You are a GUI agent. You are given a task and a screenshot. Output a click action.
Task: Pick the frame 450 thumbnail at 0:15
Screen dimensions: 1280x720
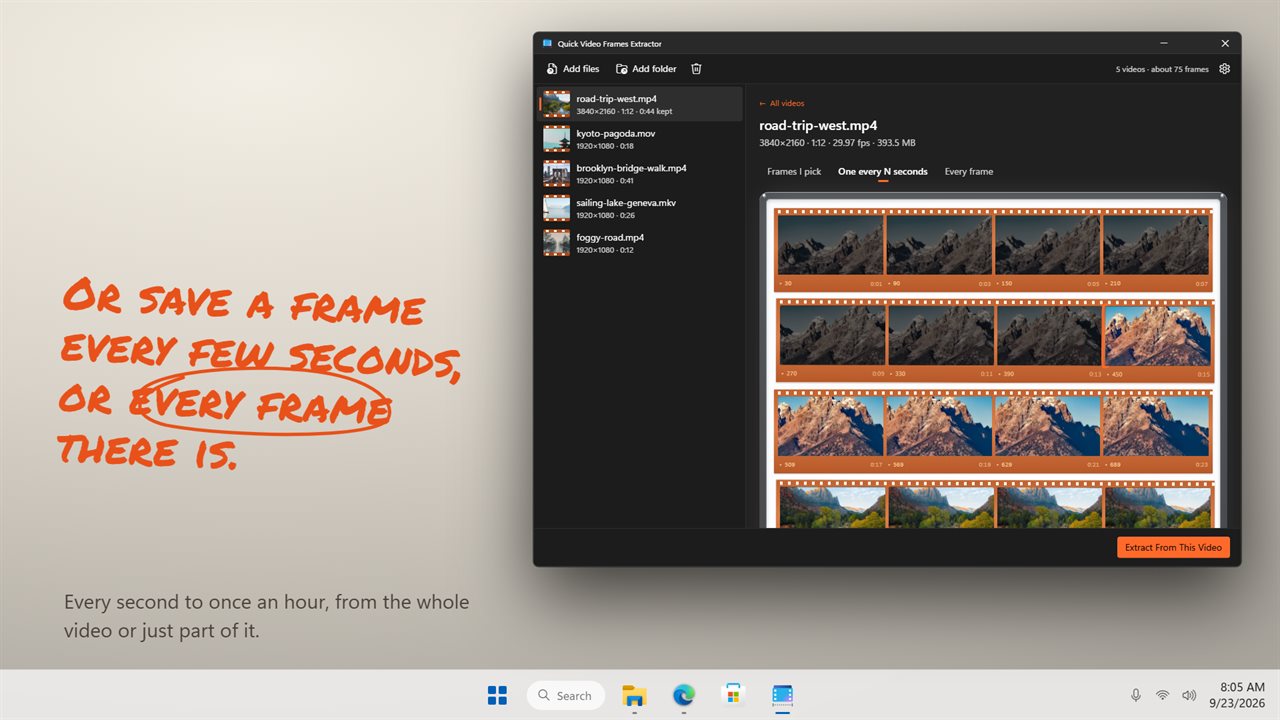click(x=1158, y=335)
